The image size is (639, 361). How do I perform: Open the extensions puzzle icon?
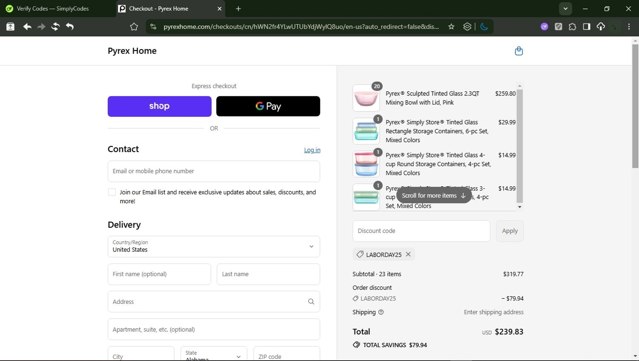click(x=572, y=26)
